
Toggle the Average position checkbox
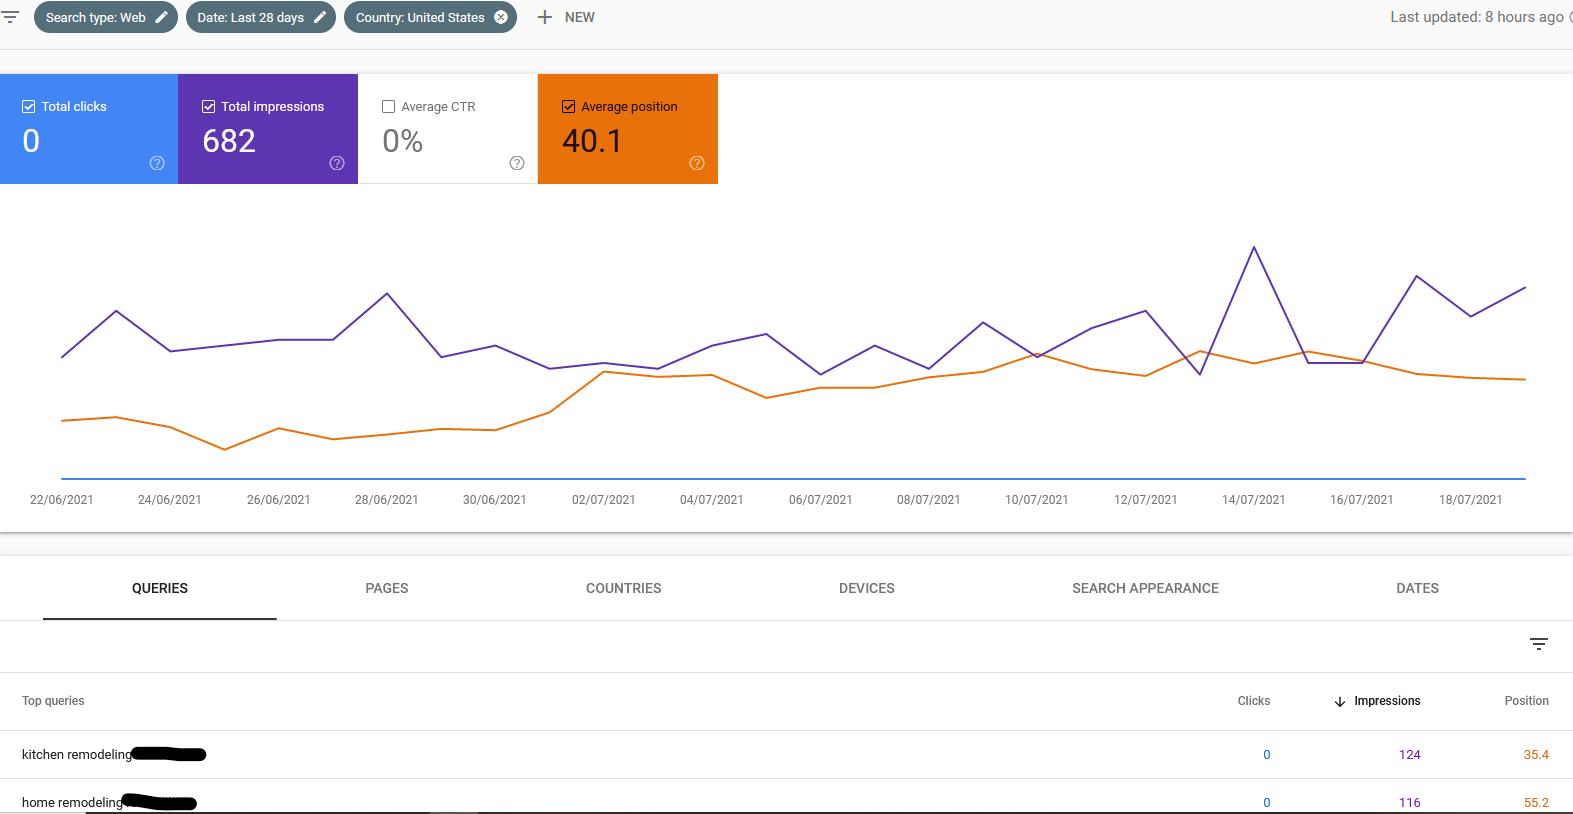(569, 106)
